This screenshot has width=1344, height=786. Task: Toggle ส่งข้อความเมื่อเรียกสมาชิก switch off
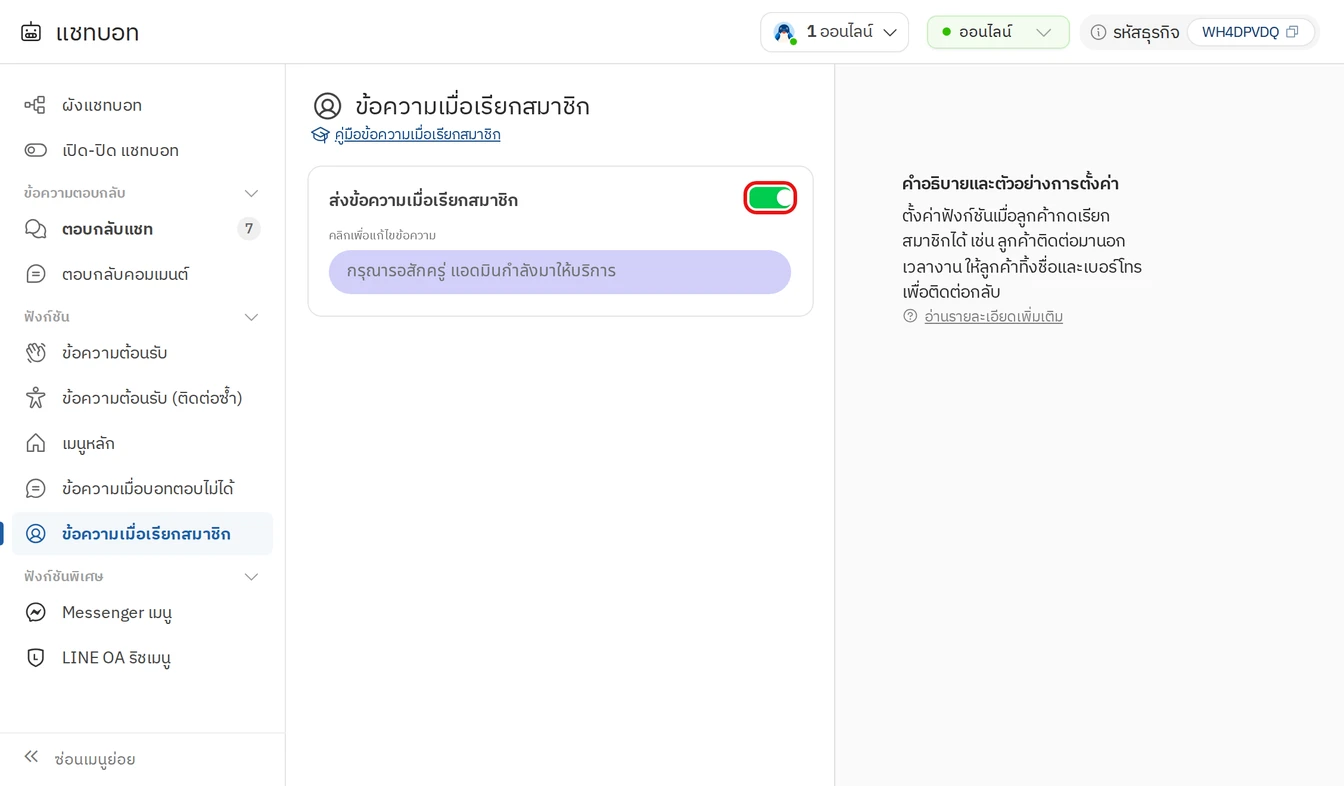click(x=770, y=198)
